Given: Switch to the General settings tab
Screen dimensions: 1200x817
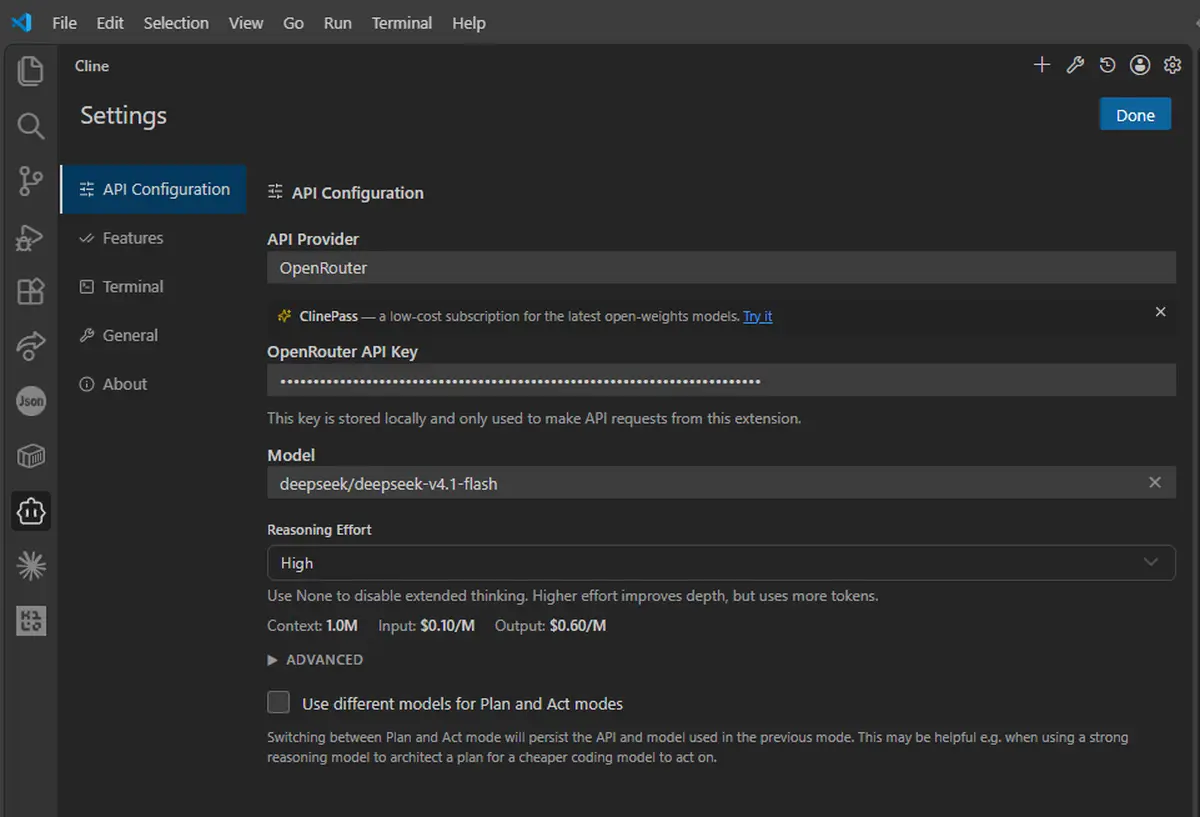Looking at the screenshot, I should 154,335.
